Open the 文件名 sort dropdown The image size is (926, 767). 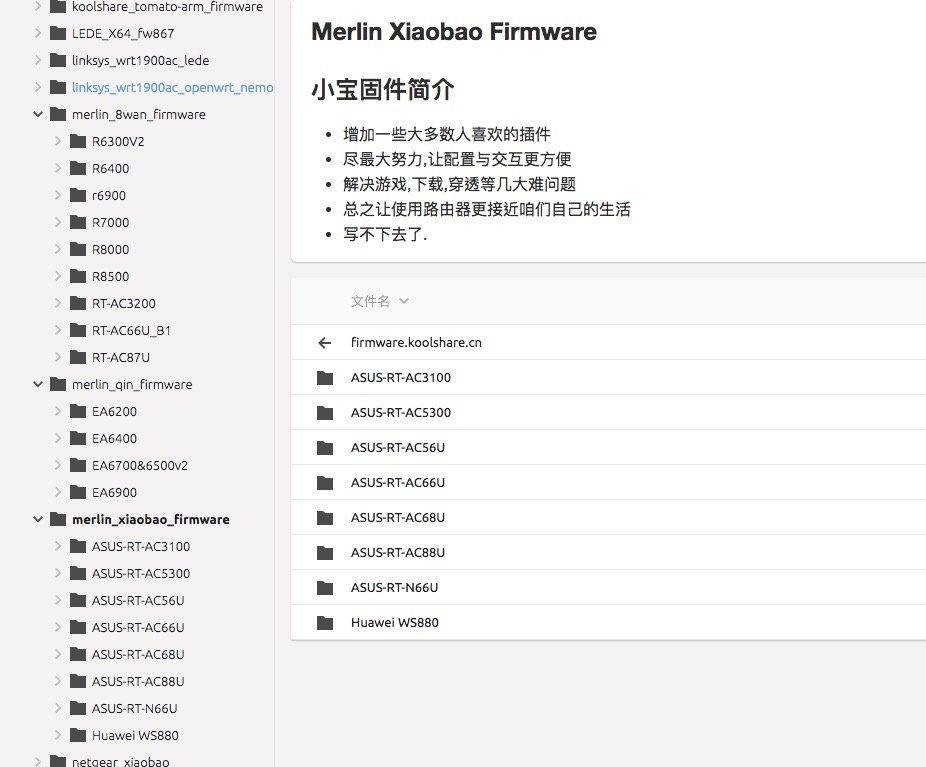tap(380, 301)
